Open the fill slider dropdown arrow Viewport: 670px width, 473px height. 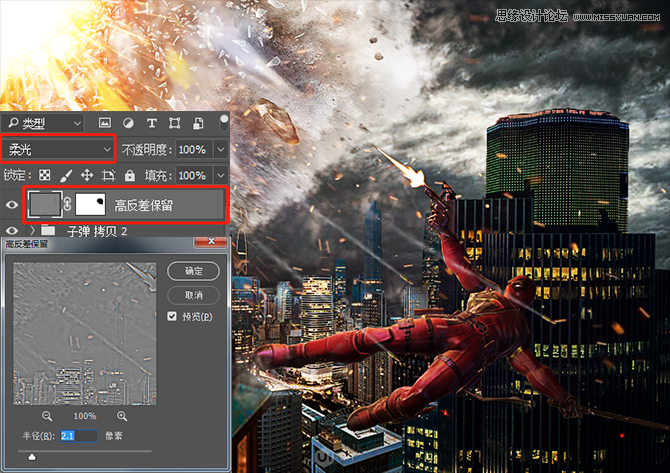click(220, 175)
